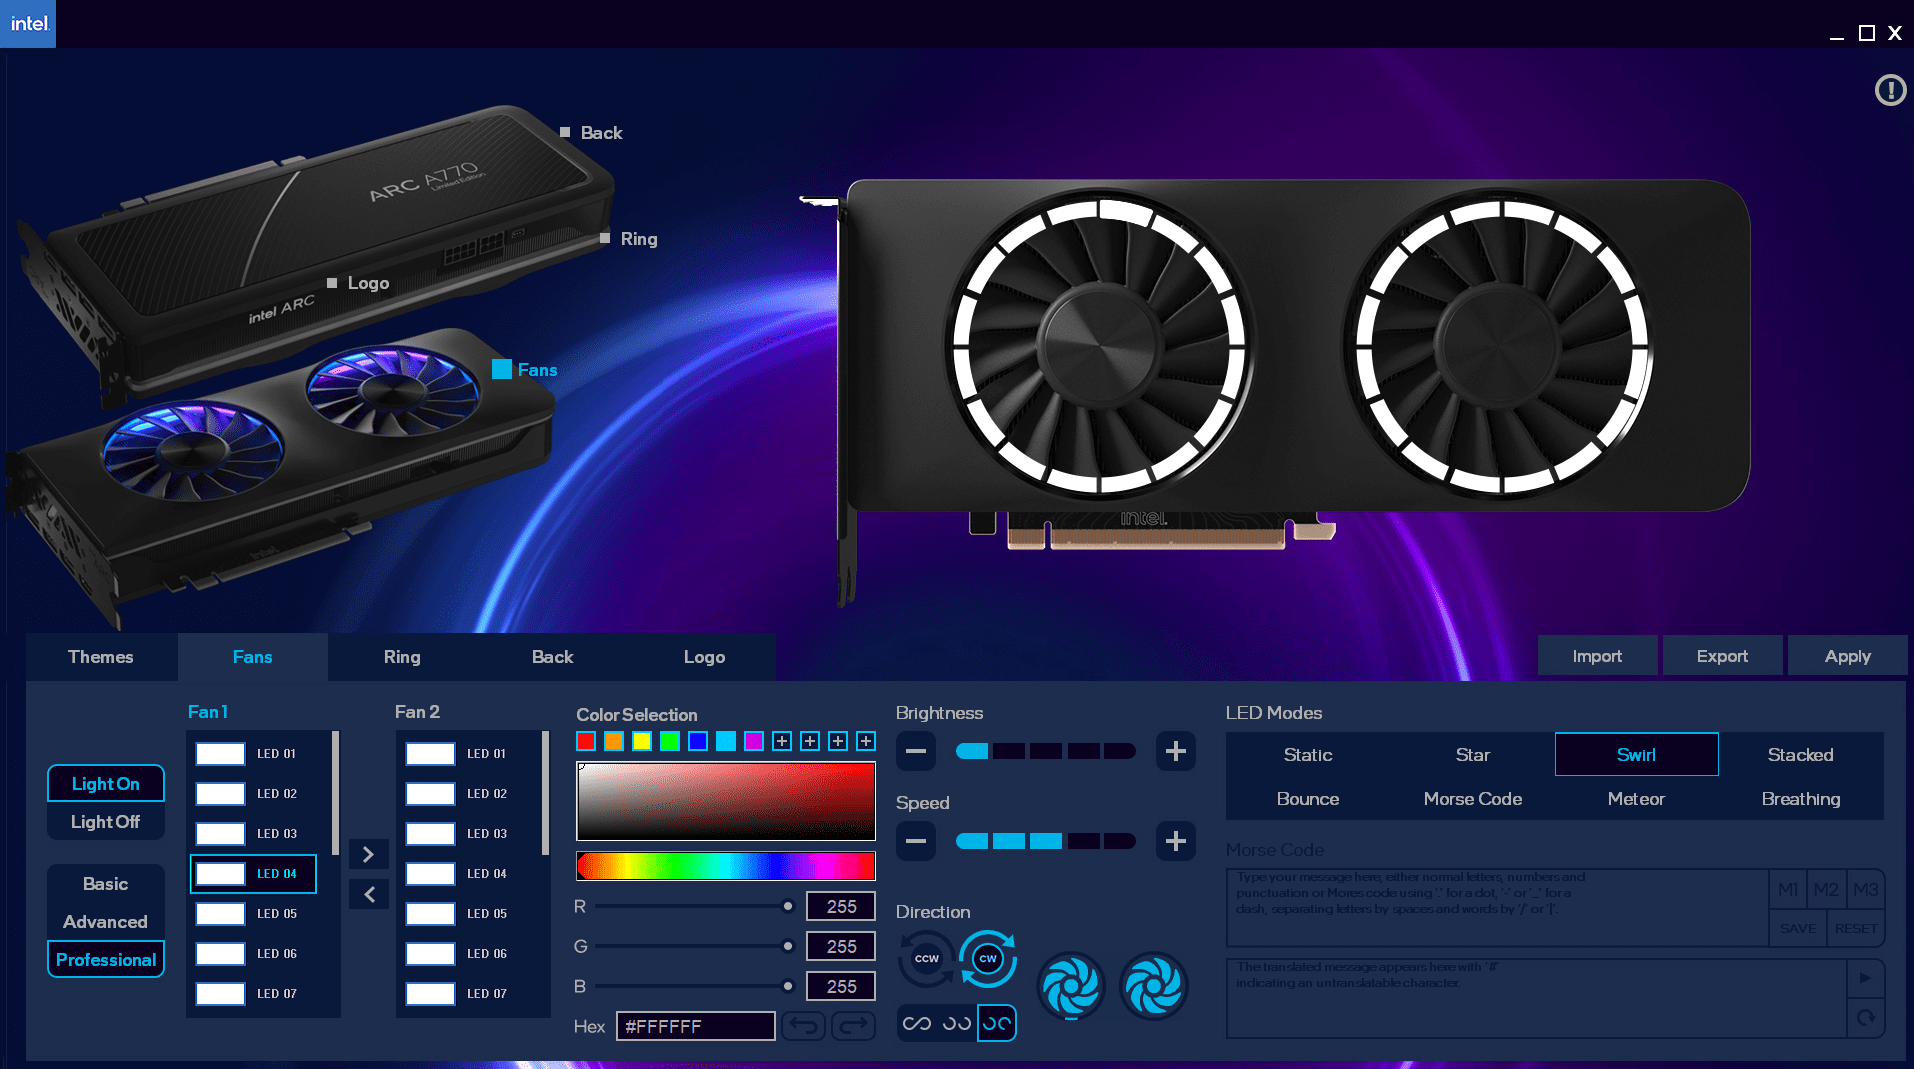Add custom color in the last plus slot
The image size is (1914, 1069).
(x=866, y=741)
